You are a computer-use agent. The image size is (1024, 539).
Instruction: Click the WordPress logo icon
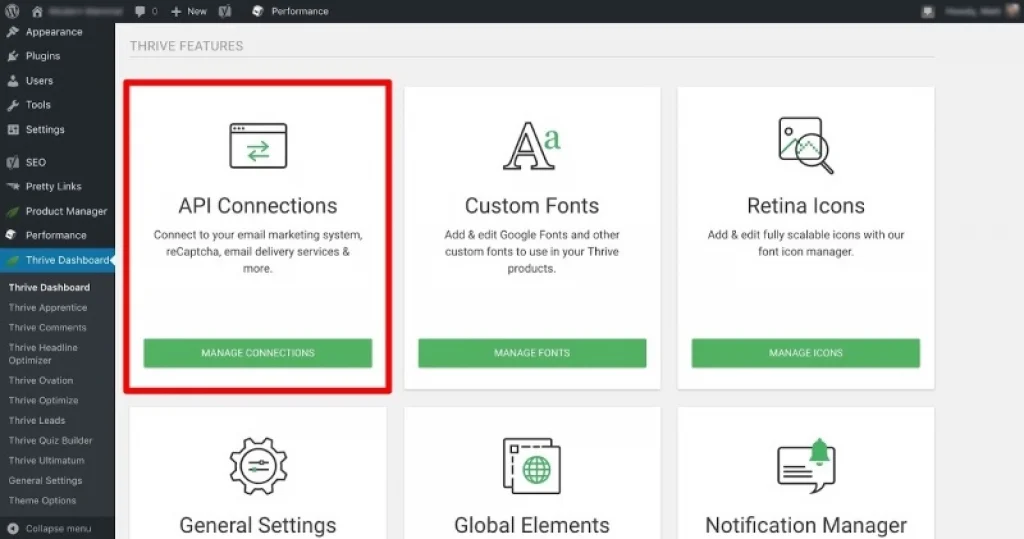click(x=12, y=11)
